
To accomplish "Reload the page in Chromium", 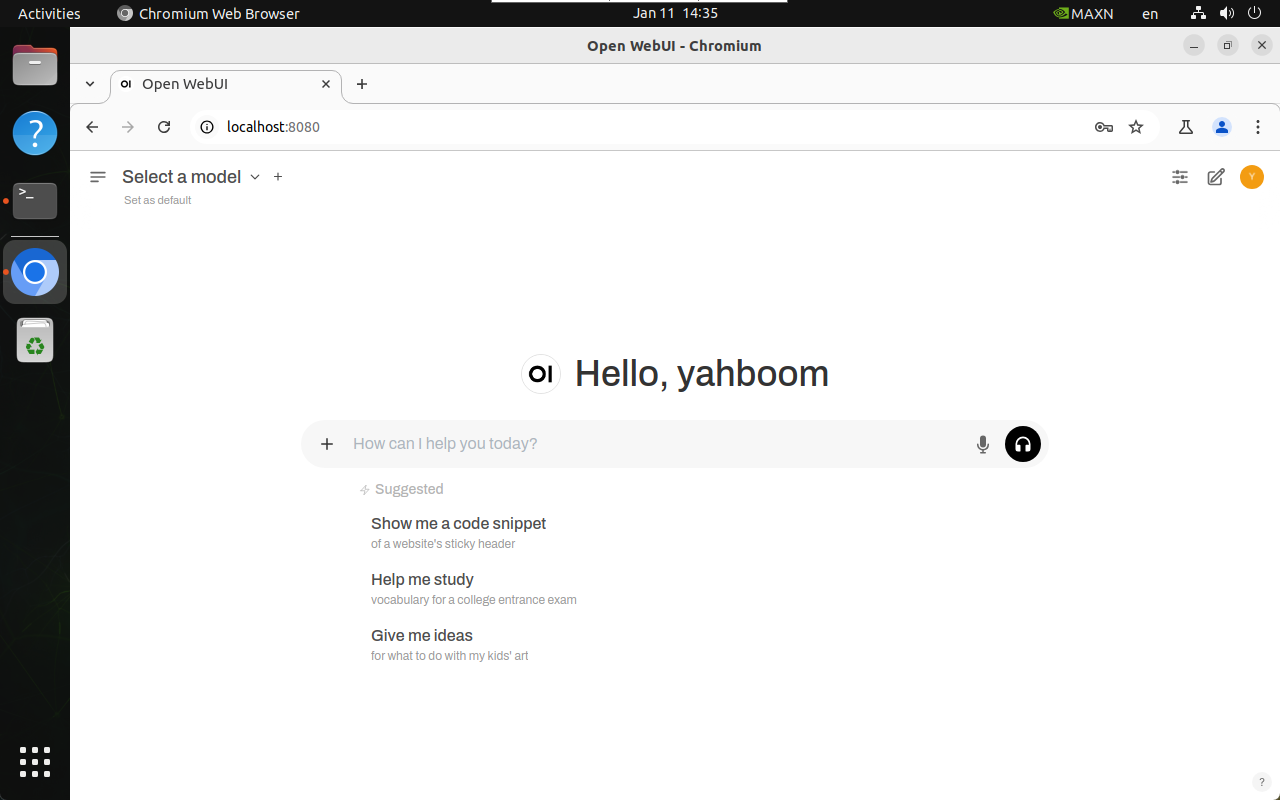I will coord(164,127).
